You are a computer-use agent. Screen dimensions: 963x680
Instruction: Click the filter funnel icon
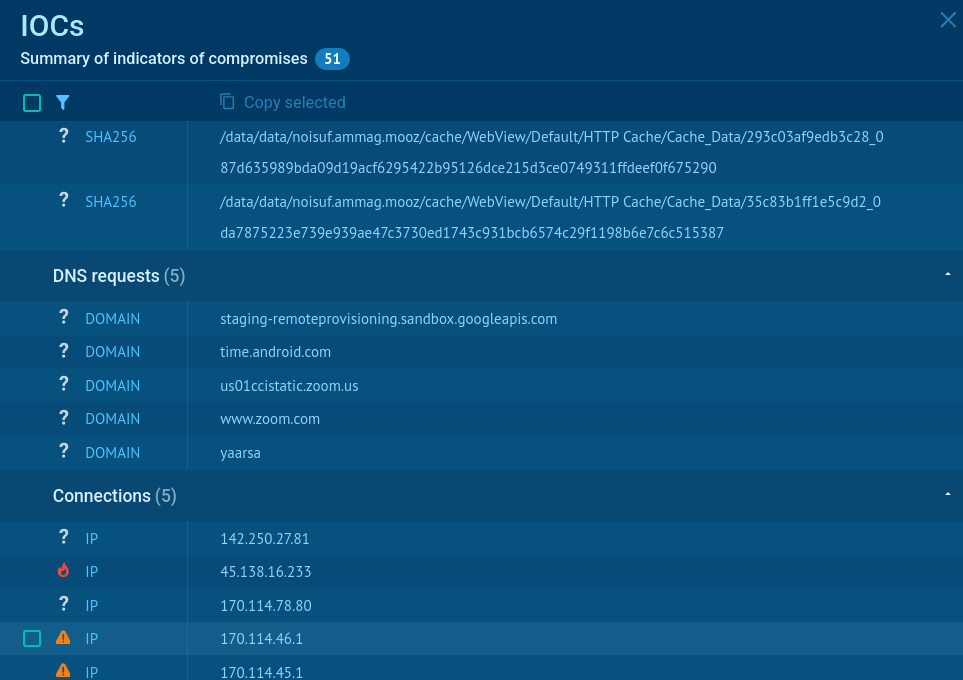click(x=63, y=102)
